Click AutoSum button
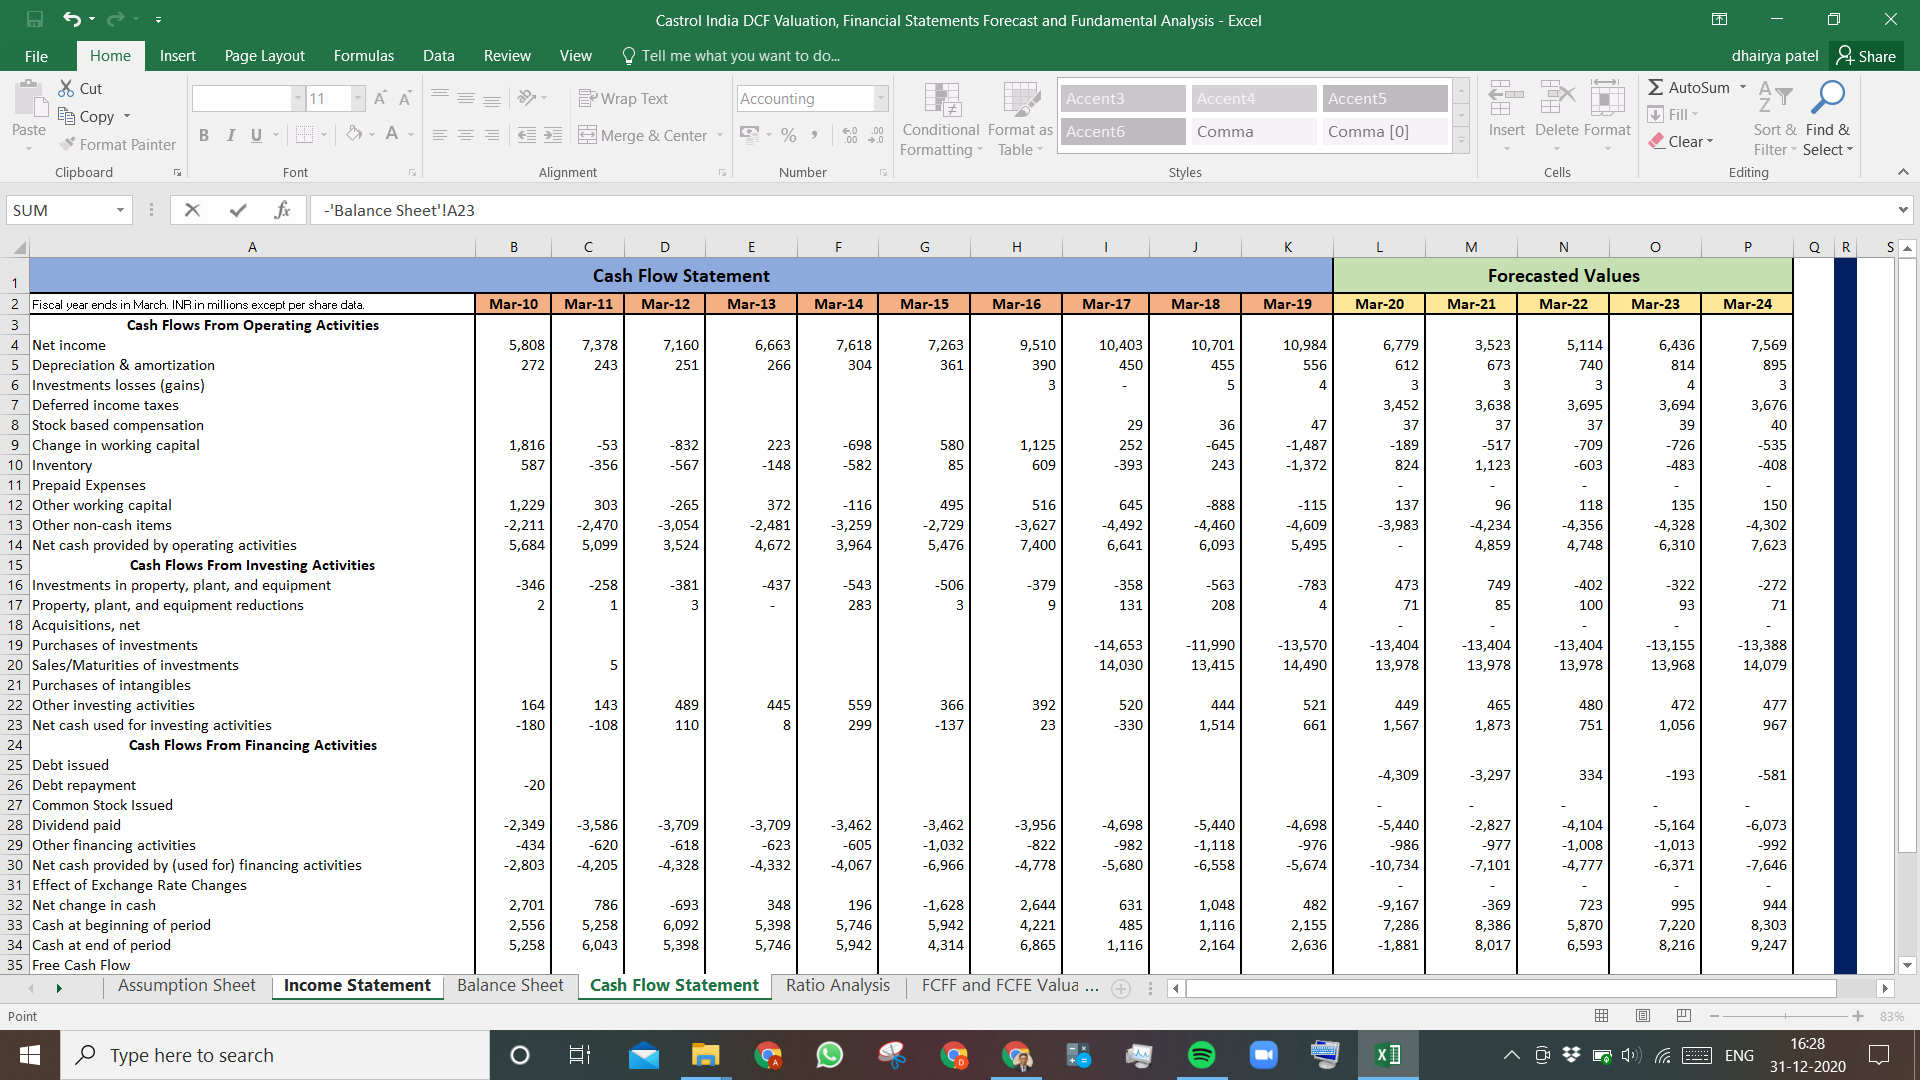The height and width of the screenshot is (1080, 1920). (x=1689, y=87)
